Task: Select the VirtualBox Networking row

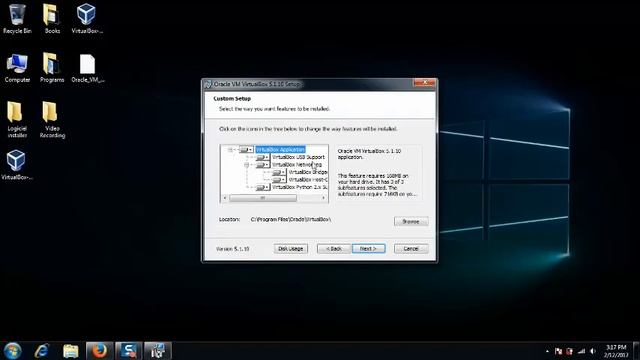Action: click(297, 164)
